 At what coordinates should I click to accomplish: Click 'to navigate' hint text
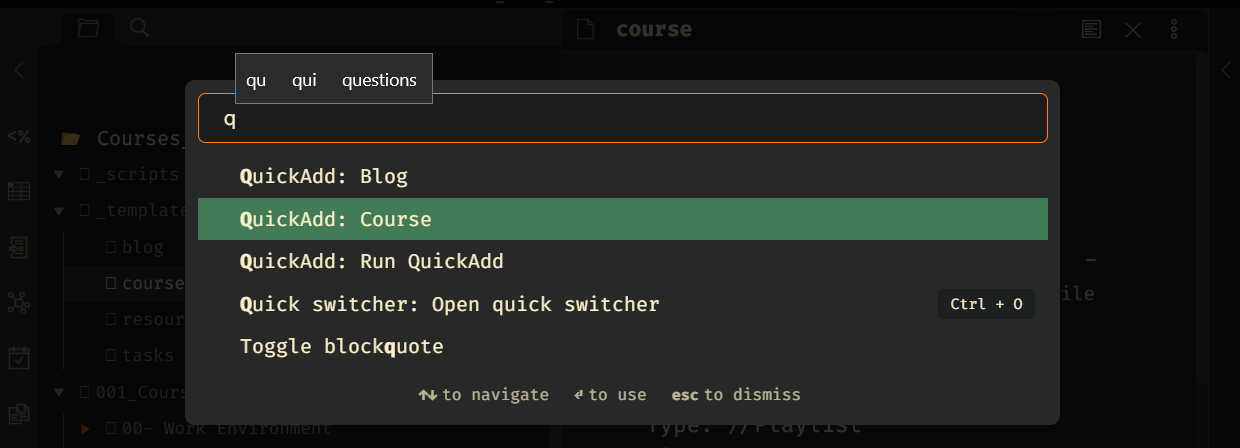495,395
